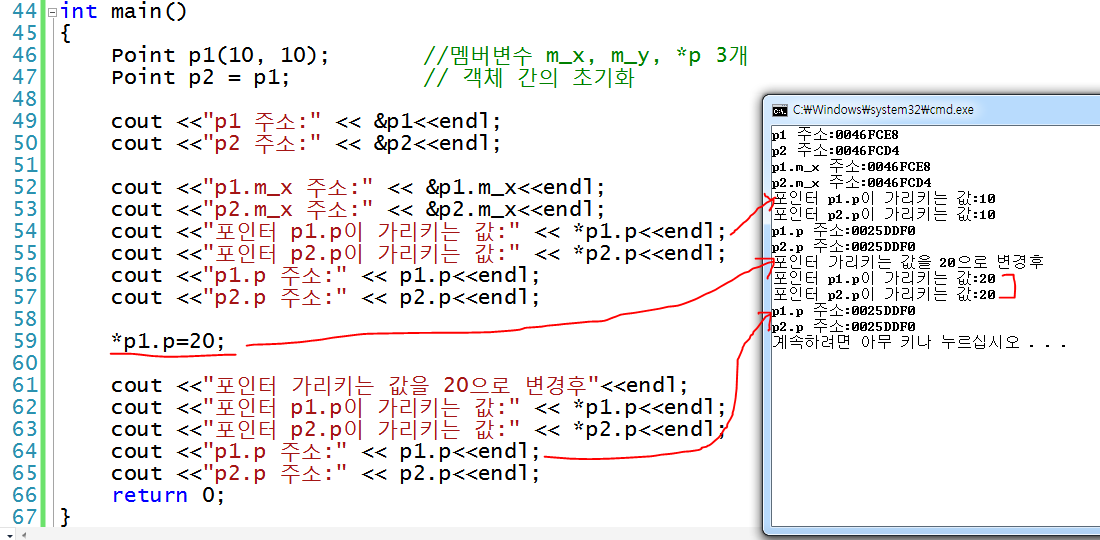Click console line 'p2.p이 가리키는 값:20'

(883, 295)
